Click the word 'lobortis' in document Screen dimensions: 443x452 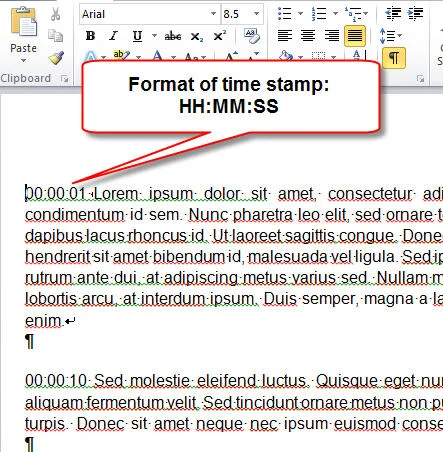click(51, 299)
